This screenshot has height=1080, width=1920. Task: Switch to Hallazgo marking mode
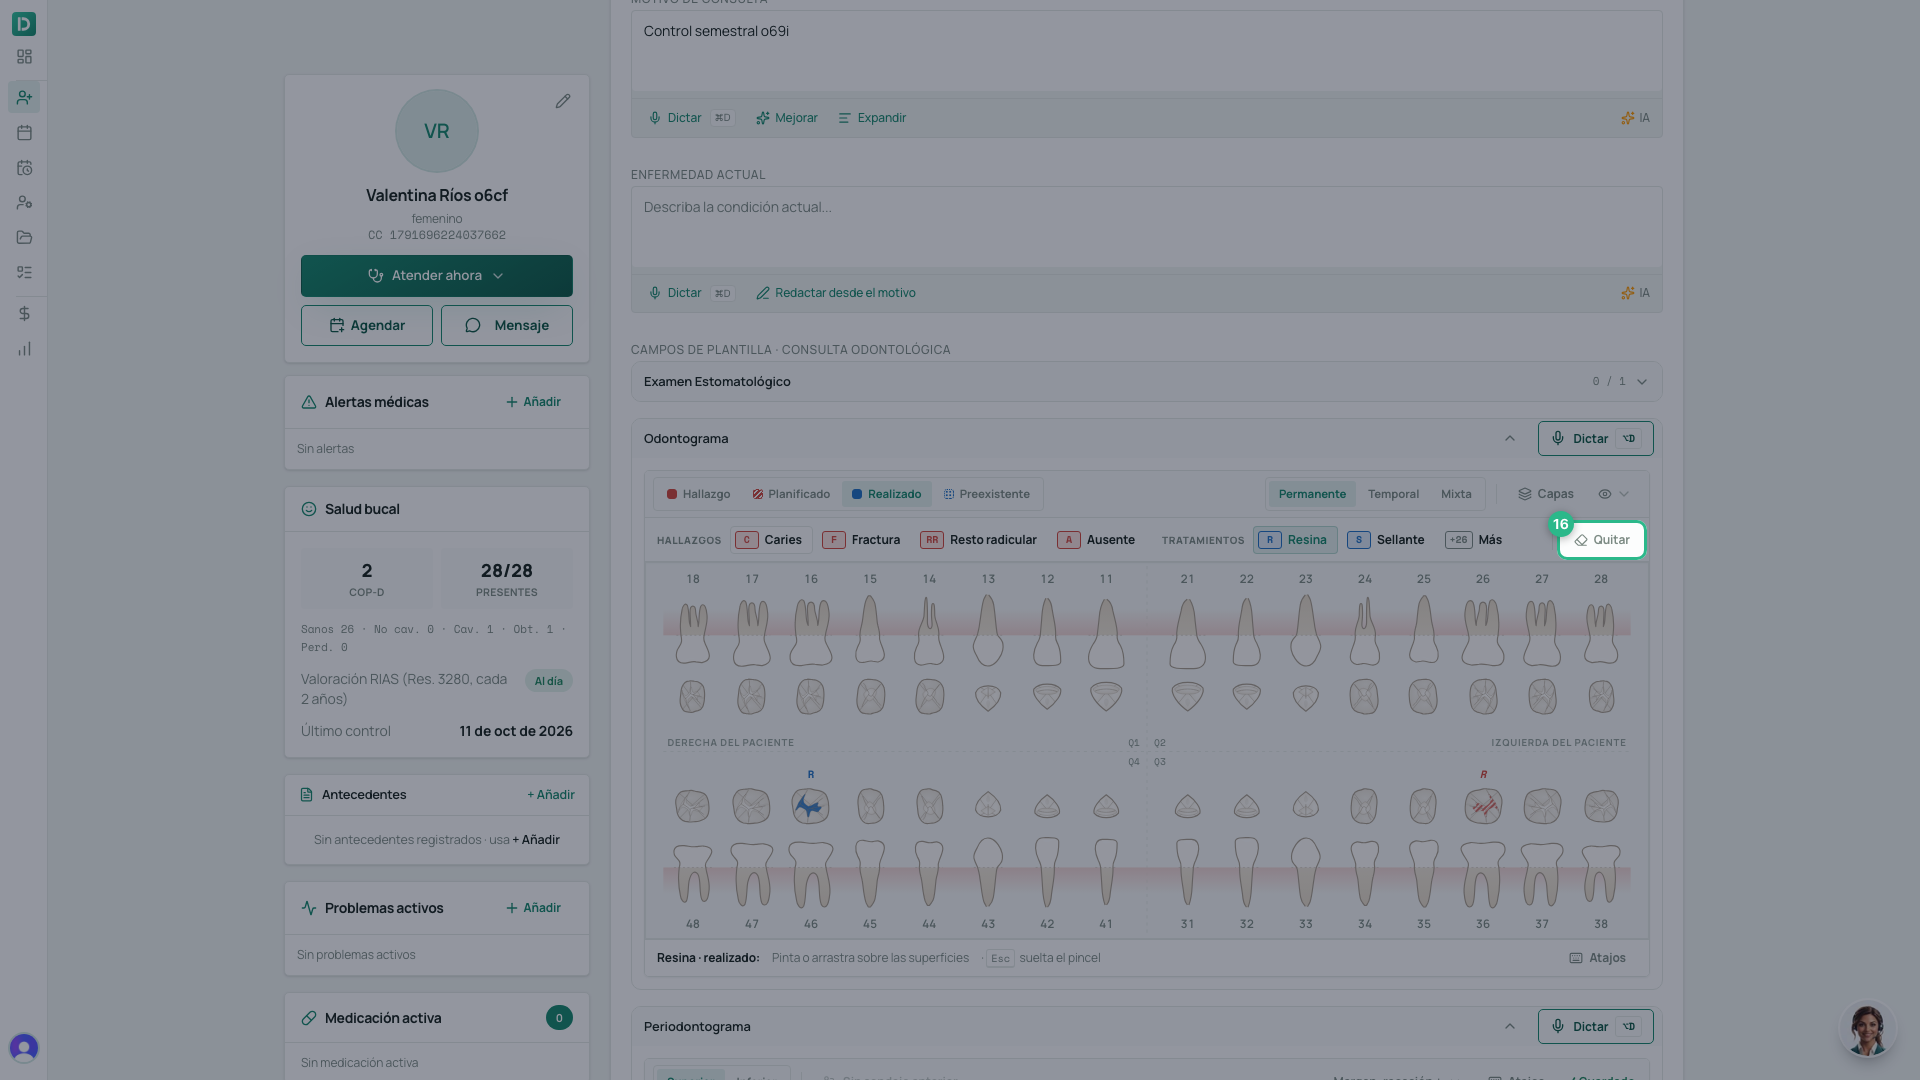pos(699,494)
